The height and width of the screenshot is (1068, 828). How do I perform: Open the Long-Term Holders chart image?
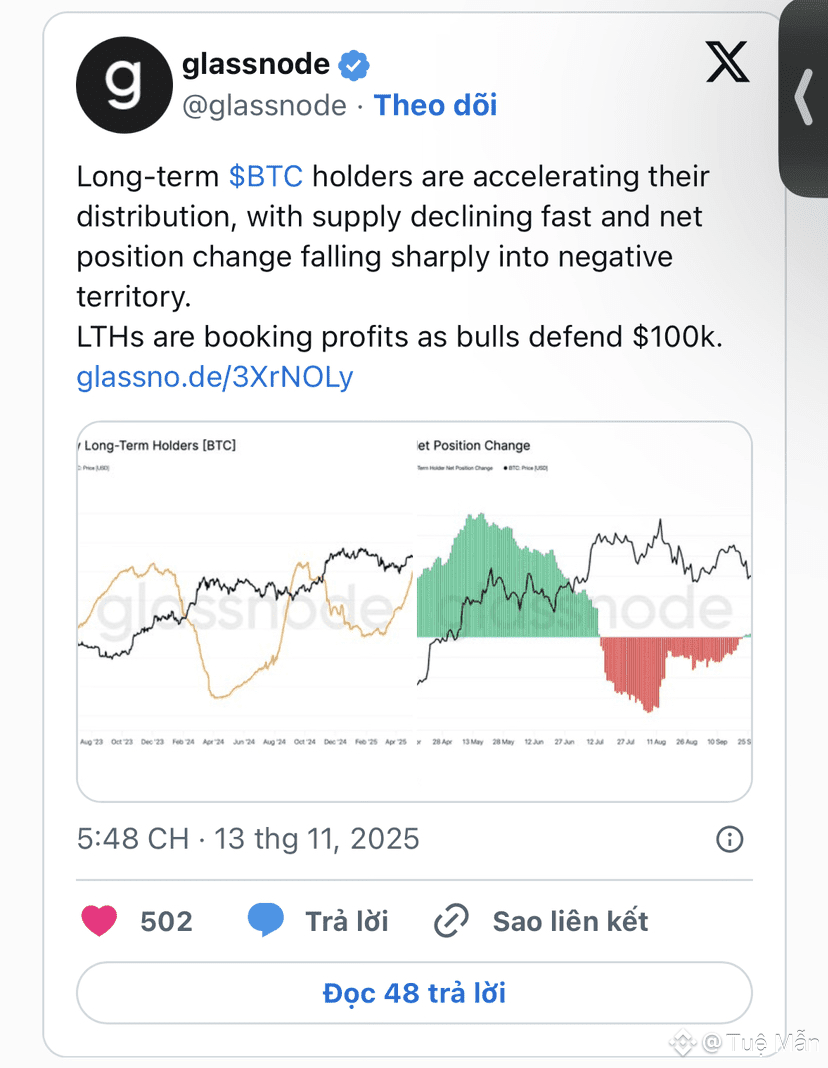pos(246,611)
